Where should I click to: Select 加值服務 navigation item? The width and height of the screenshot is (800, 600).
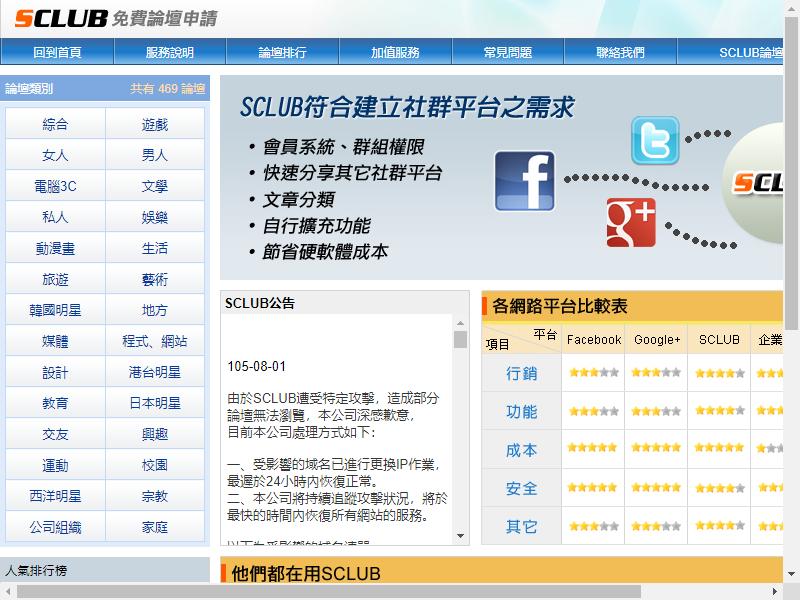click(395, 52)
